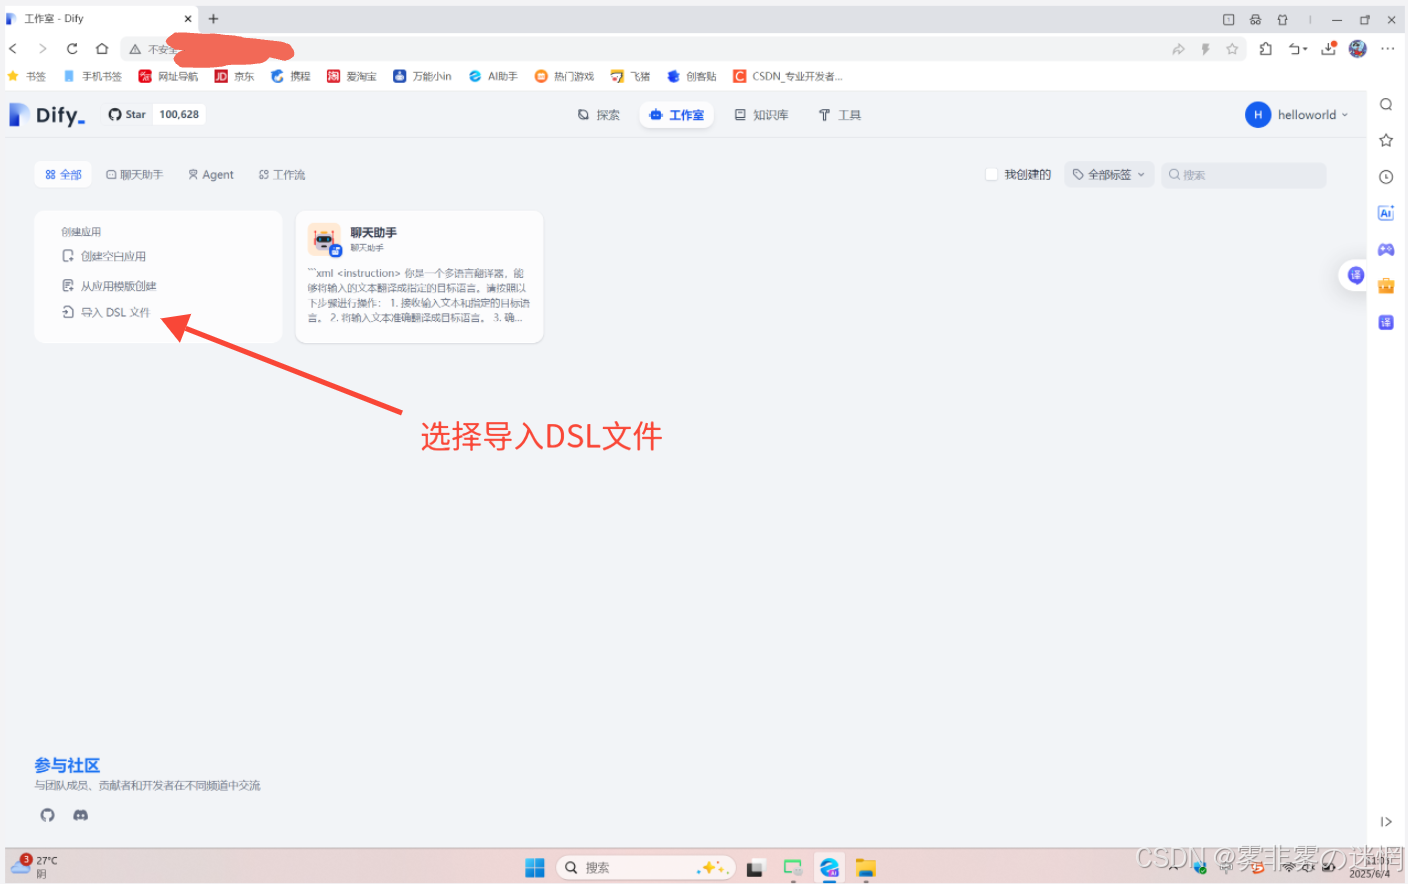Toggle the 我创建的 checkbox
Viewport: 1408px width, 884px height.
(991, 174)
